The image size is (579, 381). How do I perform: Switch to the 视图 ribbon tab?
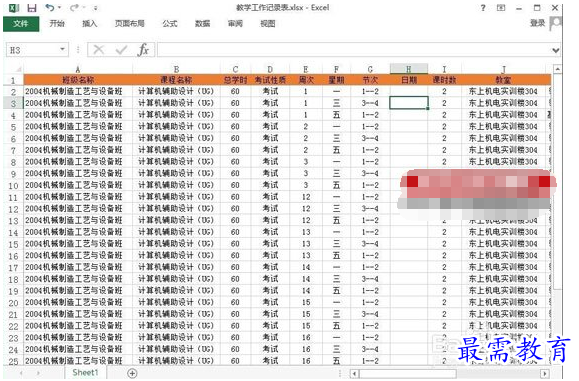[x=268, y=24]
